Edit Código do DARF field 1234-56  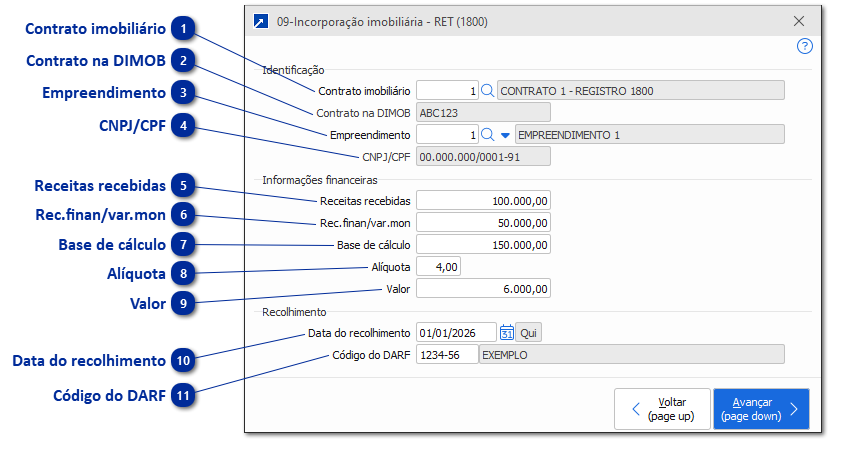[x=447, y=355]
